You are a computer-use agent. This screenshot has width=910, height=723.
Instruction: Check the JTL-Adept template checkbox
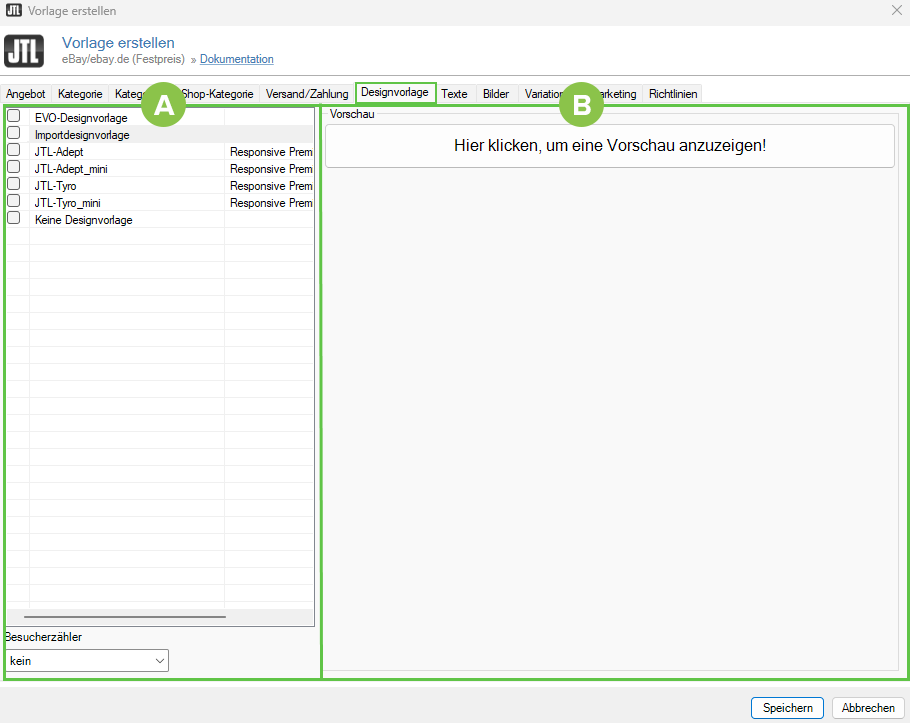(x=14, y=151)
